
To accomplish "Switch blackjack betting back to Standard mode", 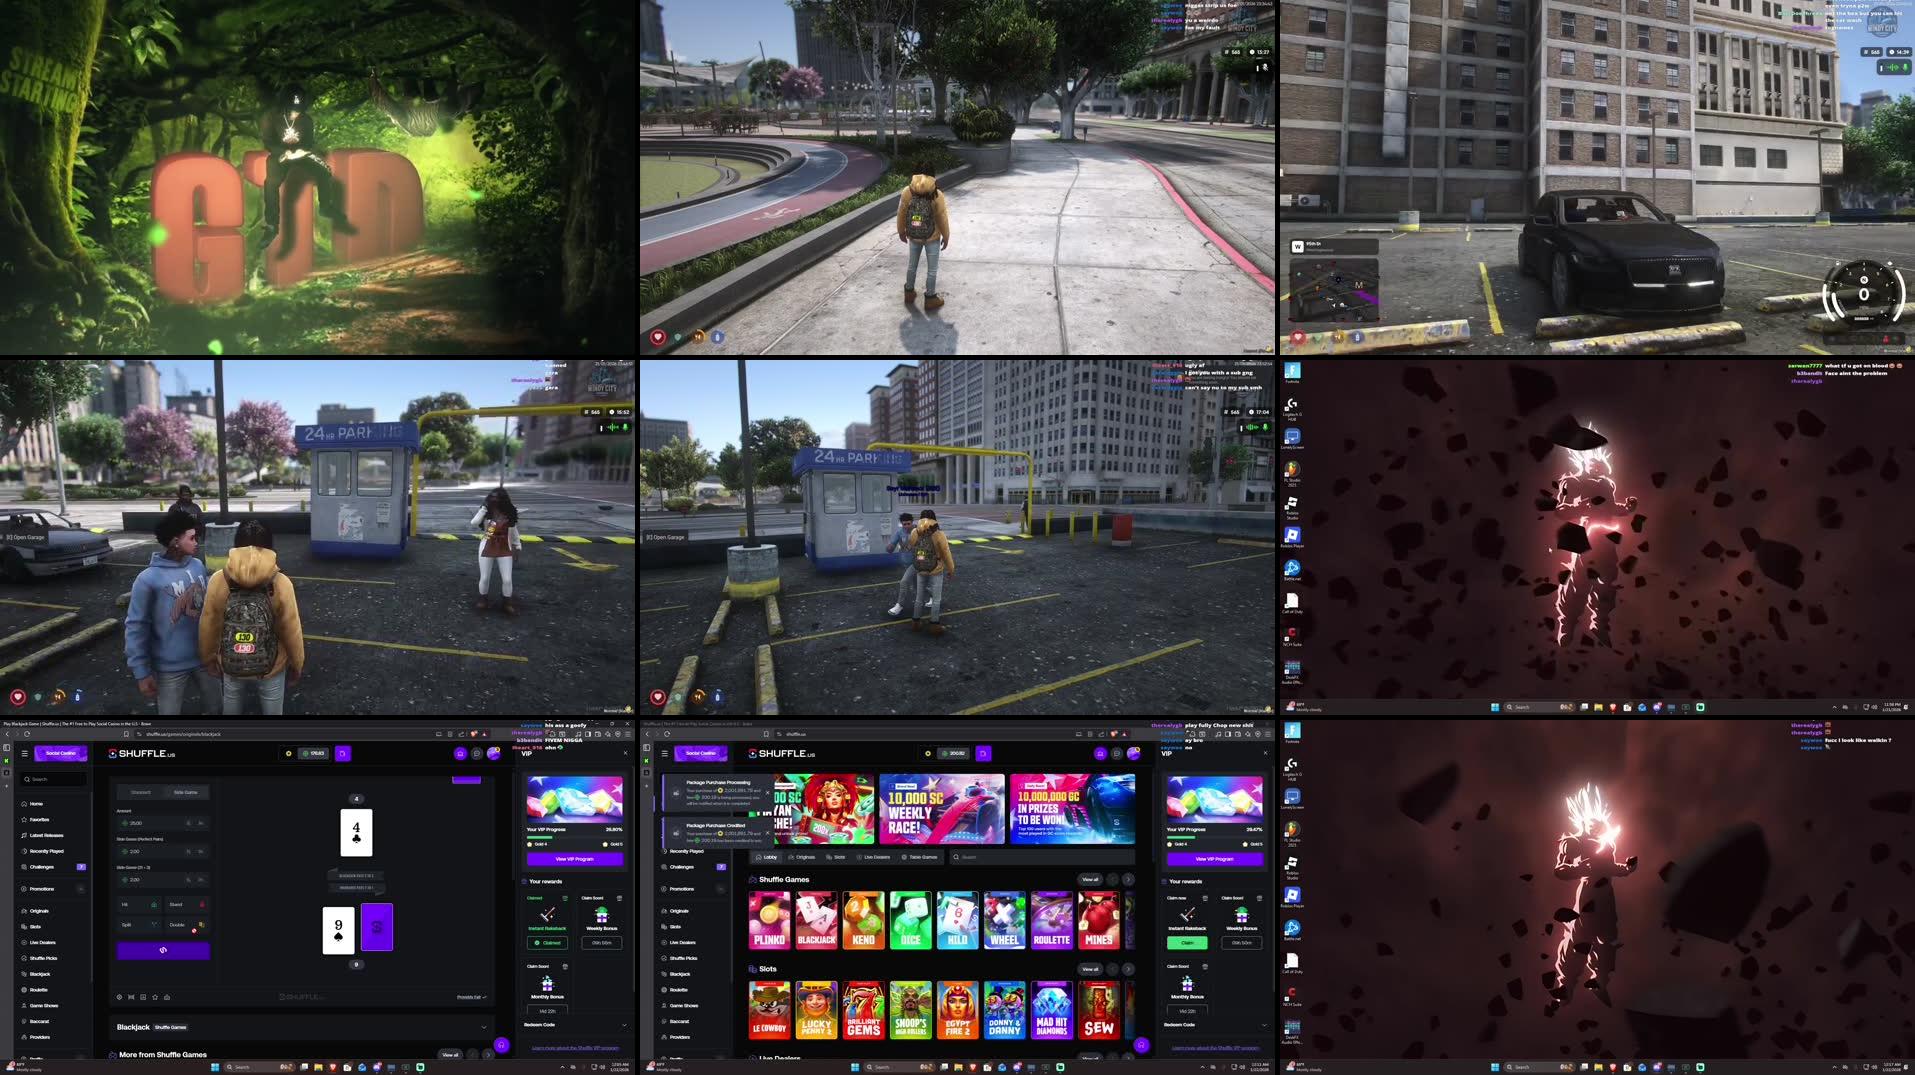I will pos(142,792).
